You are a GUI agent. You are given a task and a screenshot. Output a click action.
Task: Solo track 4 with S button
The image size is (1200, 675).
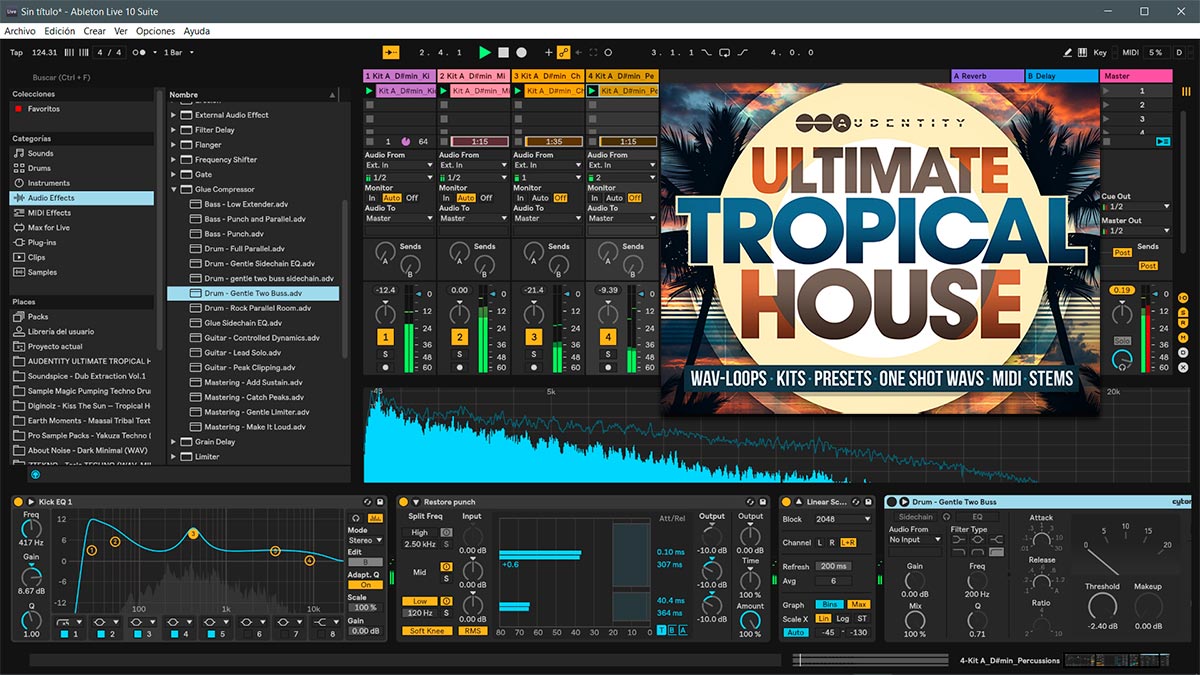click(607, 354)
